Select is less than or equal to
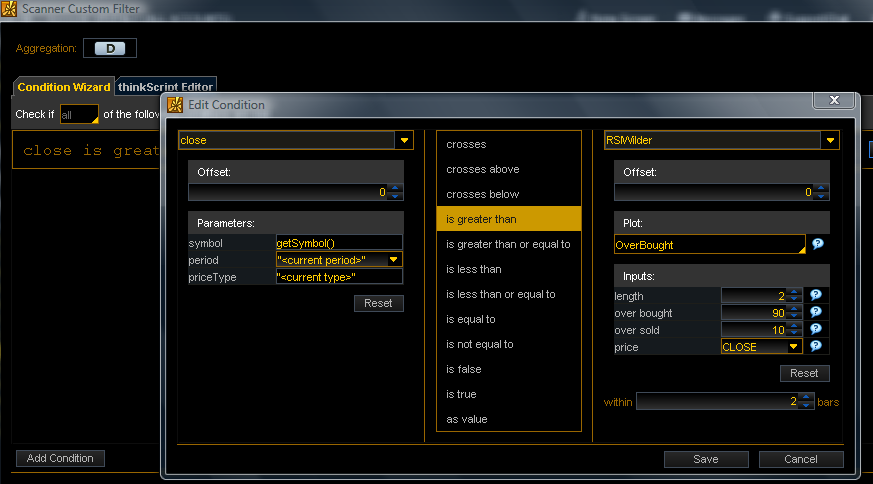Screen dimensions: 873x484 tap(509, 294)
